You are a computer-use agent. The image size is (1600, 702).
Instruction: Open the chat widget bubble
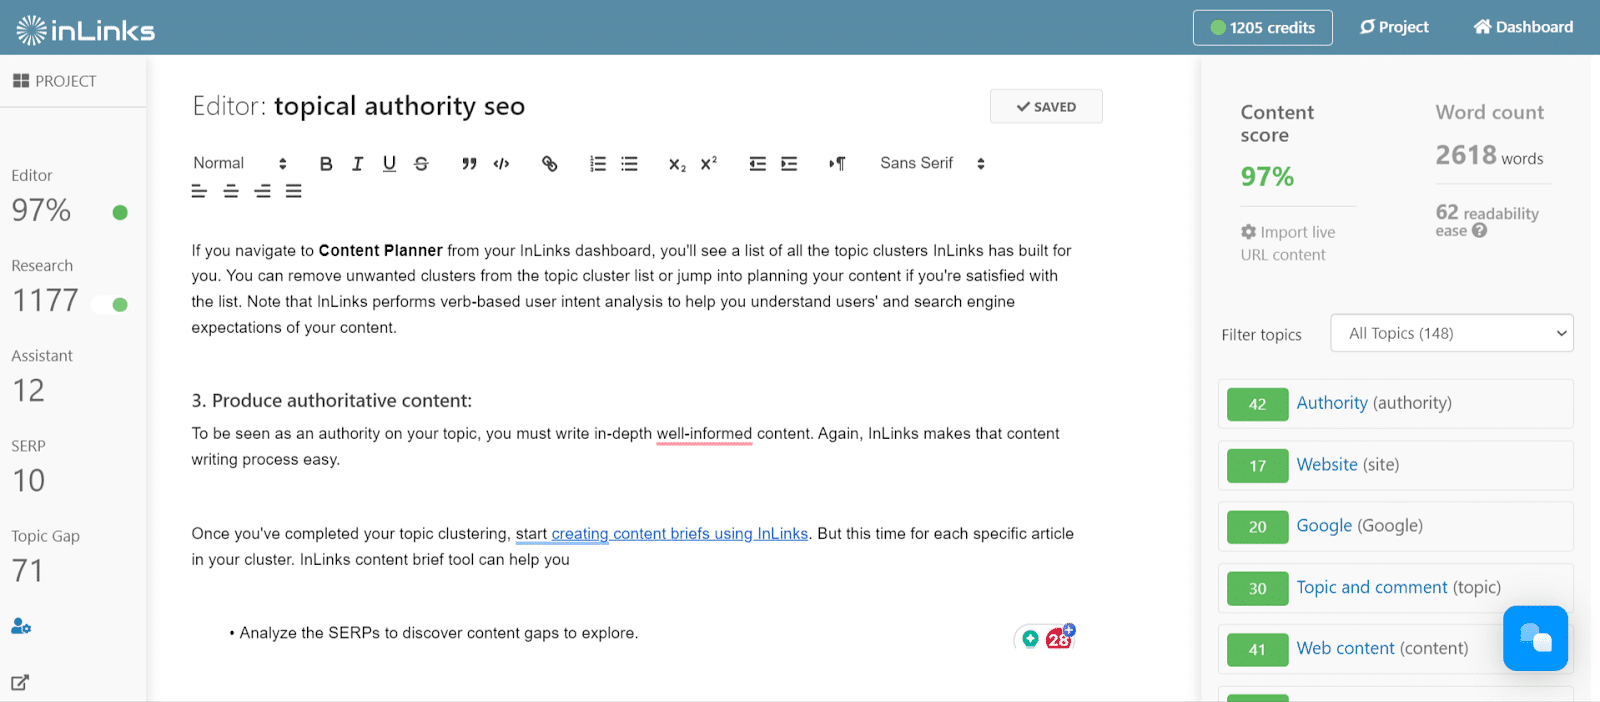[x=1535, y=638]
